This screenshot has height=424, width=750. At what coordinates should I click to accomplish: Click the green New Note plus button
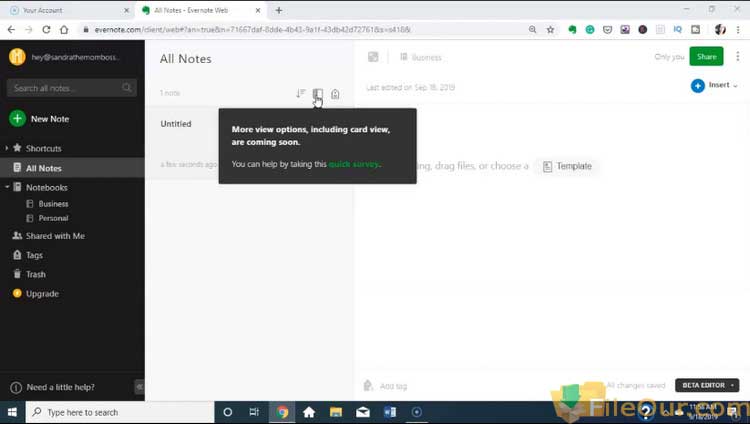click(17, 118)
